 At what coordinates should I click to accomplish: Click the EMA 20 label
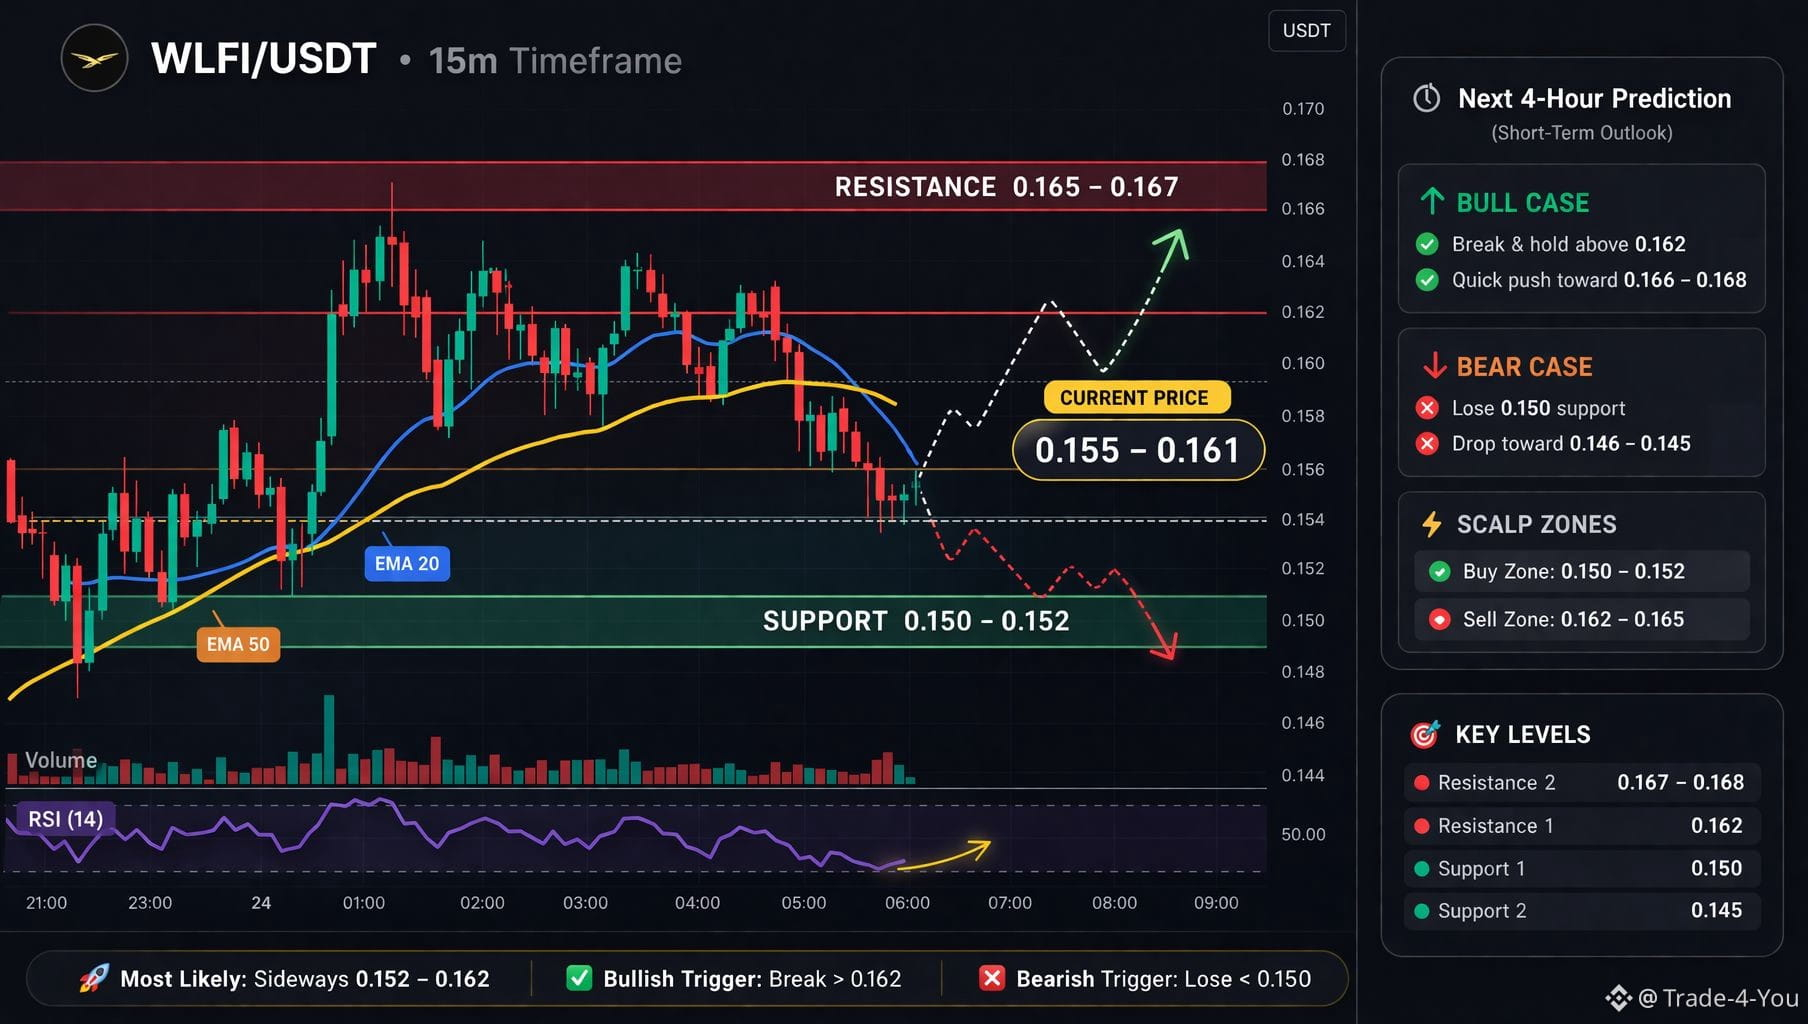(407, 564)
